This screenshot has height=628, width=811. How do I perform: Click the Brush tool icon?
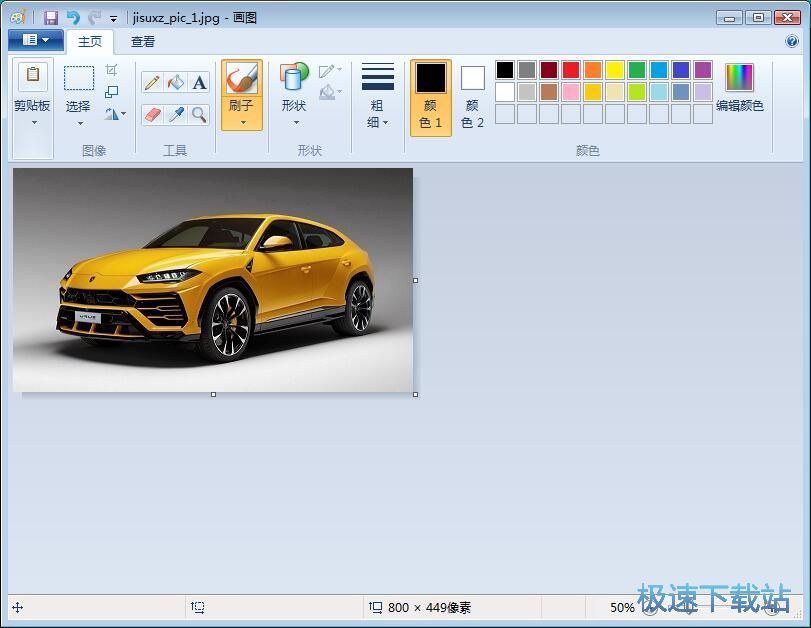(242, 78)
